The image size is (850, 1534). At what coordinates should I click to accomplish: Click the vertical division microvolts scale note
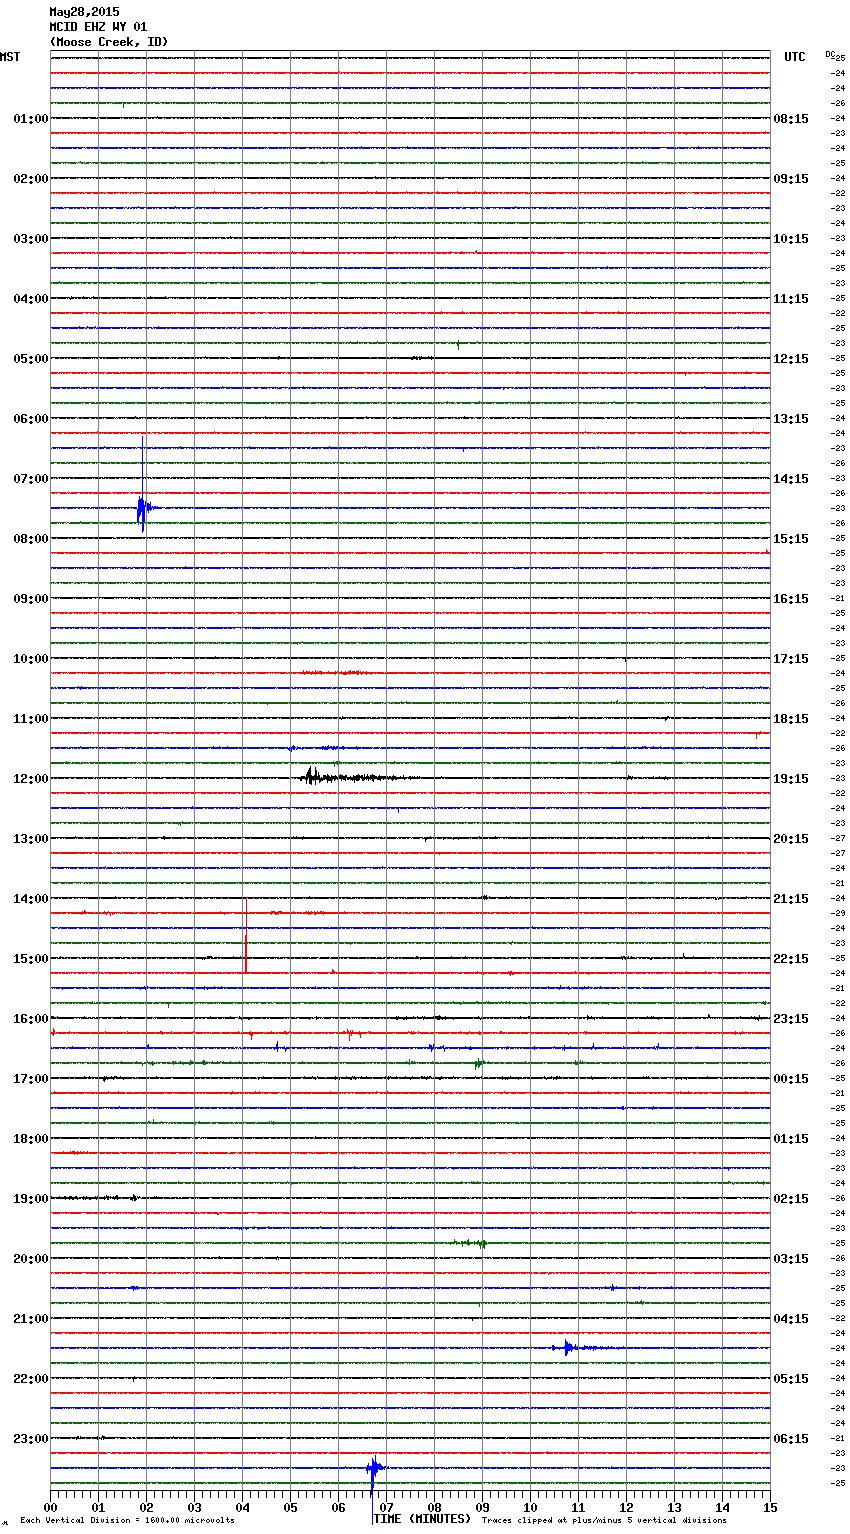click(x=127, y=1520)
